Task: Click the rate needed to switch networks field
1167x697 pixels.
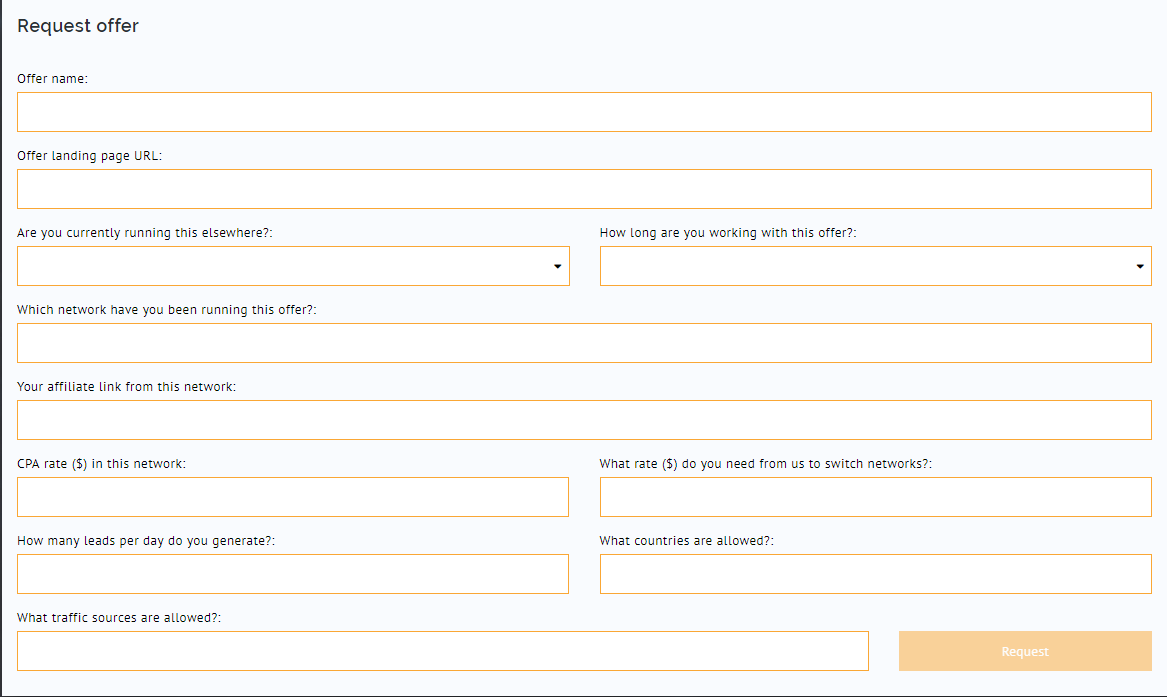Action: point(876,497)
